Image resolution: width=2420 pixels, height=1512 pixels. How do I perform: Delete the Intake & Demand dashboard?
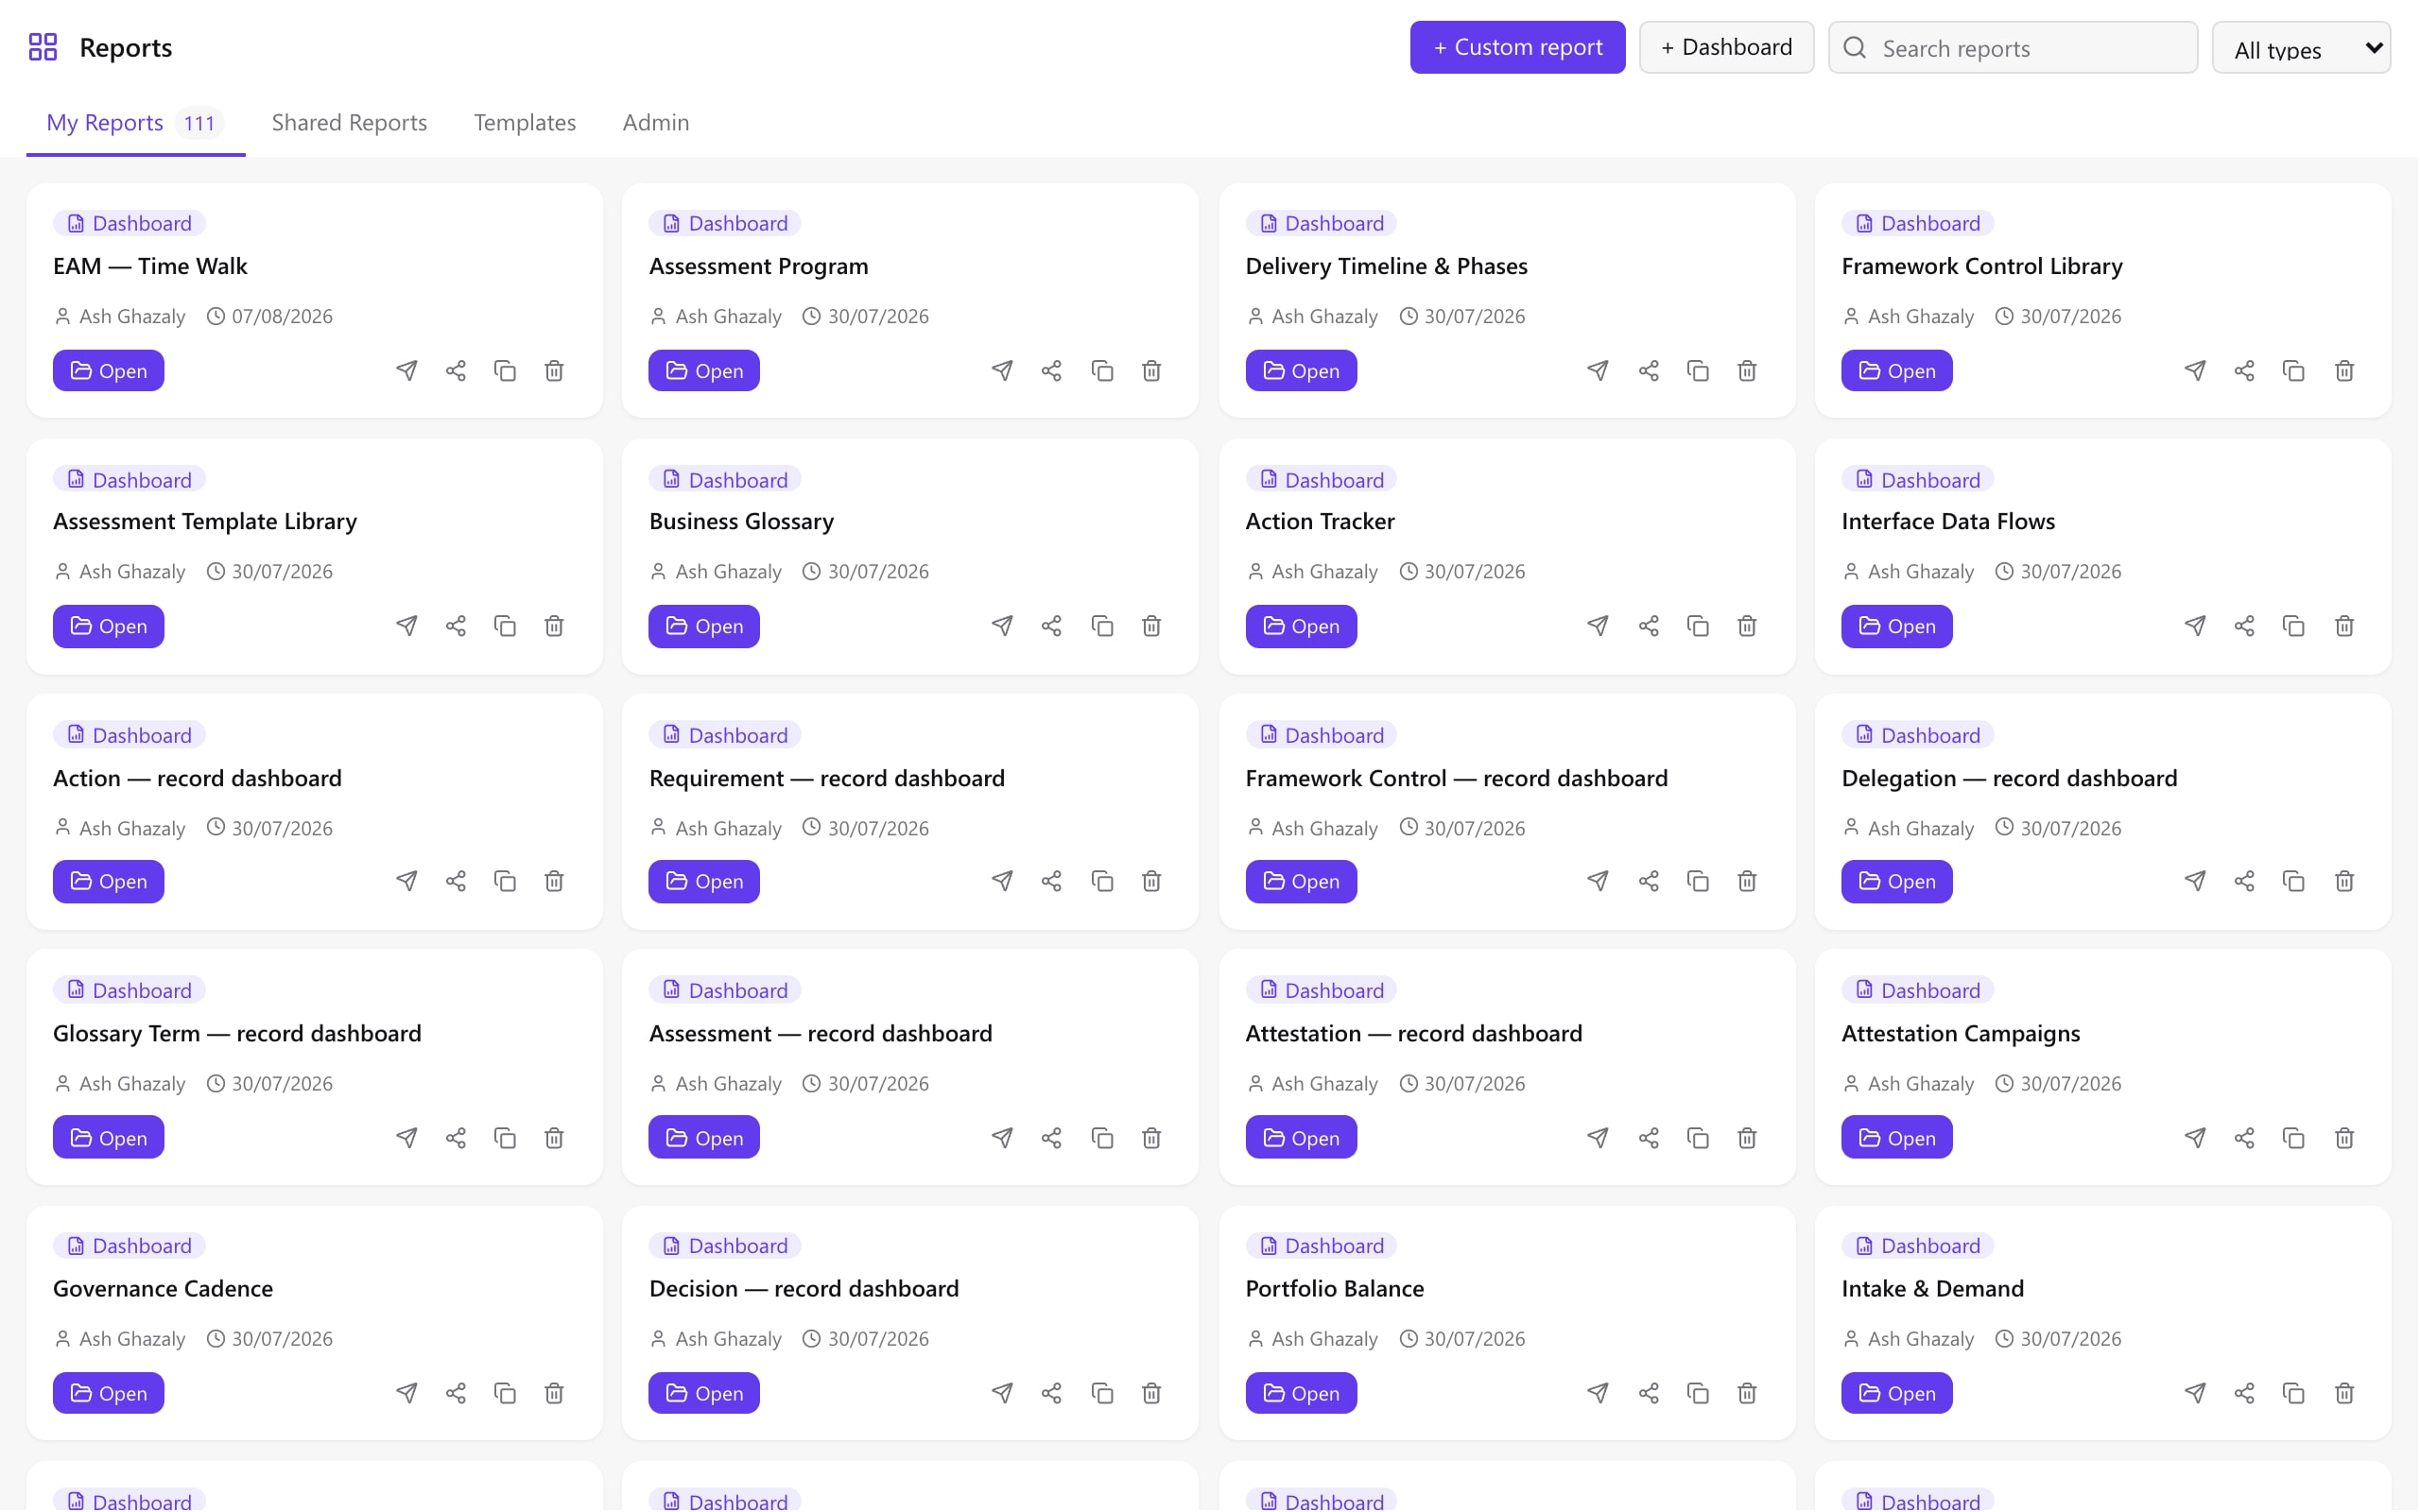(x=2345, y=1393)
